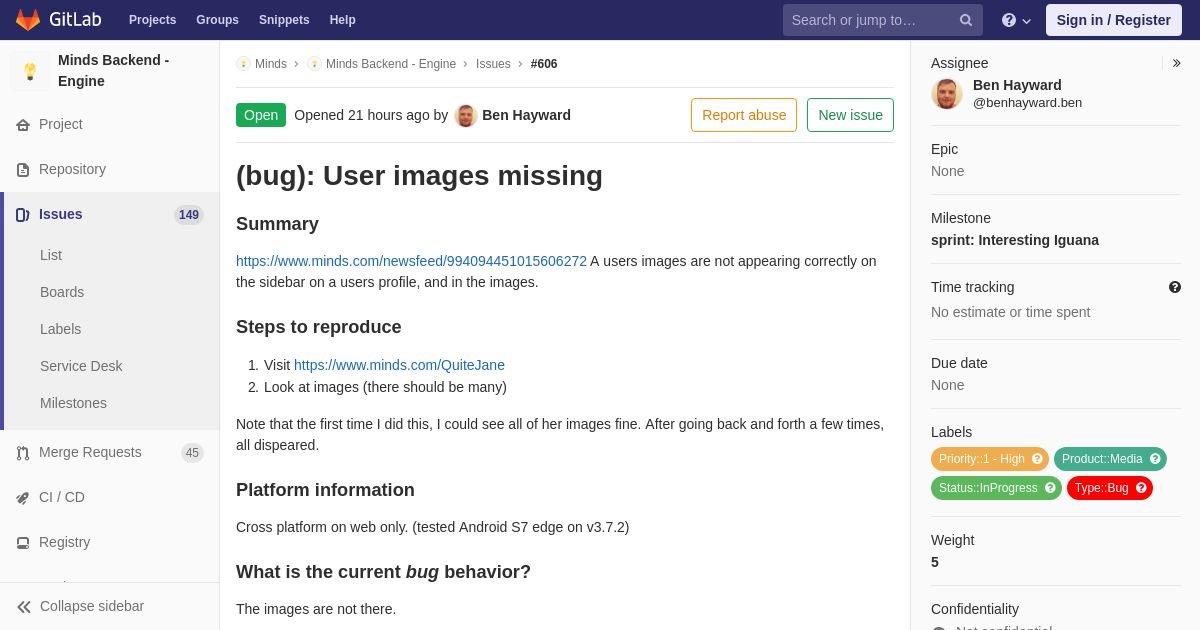
Task: Open the Snippets menu
Action: 284,20
